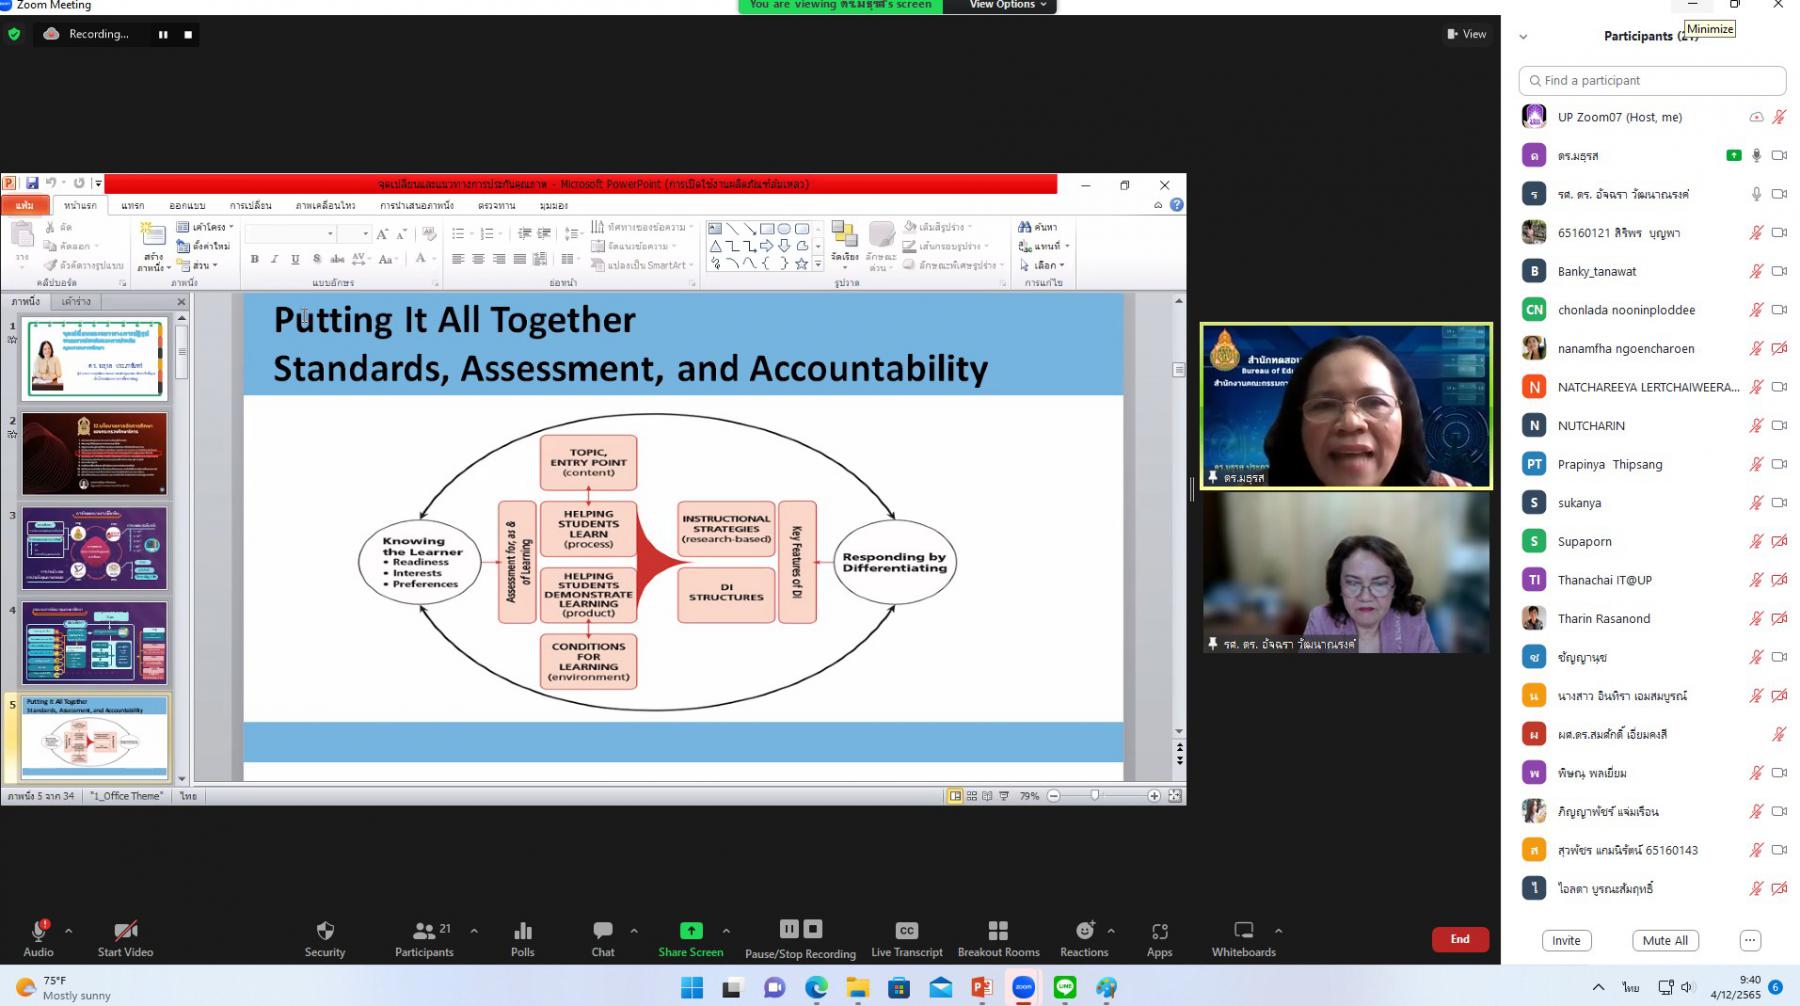Click the Italic button in PowerPoint ribbon
Image resolution: width=1800 pixels, height=1006 pixels.
point(275,259)
